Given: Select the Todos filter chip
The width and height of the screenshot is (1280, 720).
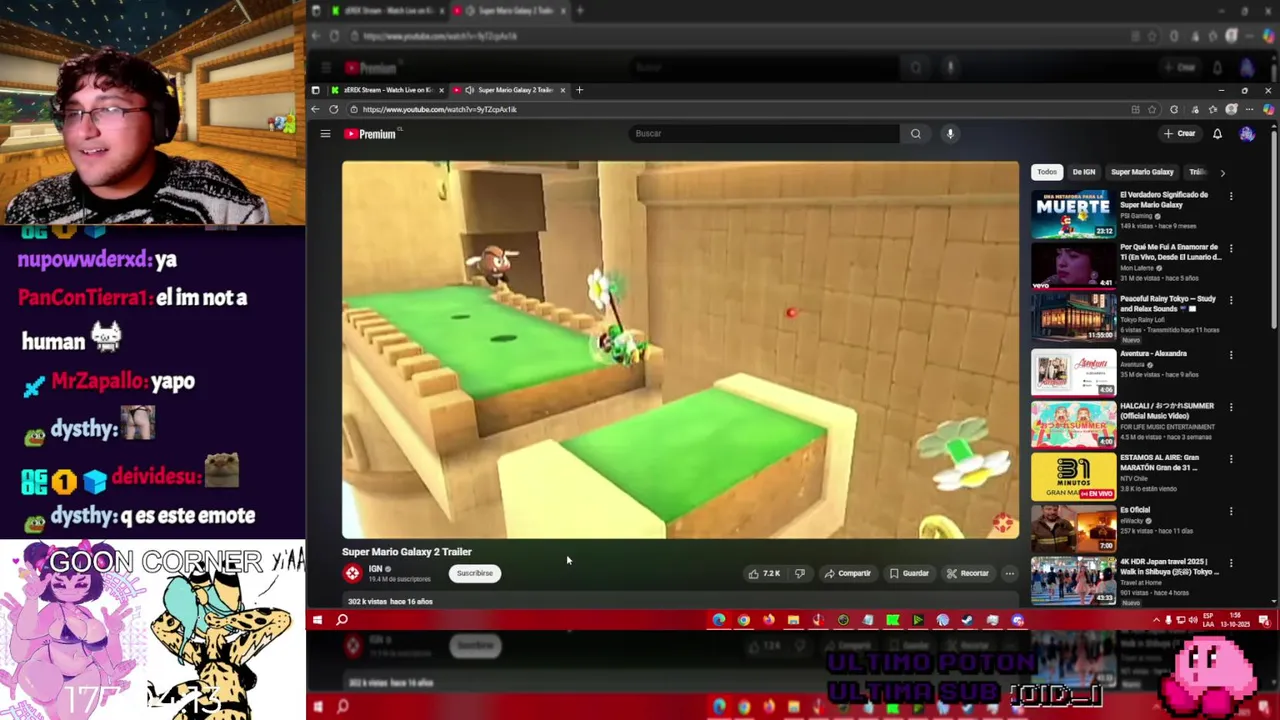Looking at the screenshot, I should point(1047,172).
